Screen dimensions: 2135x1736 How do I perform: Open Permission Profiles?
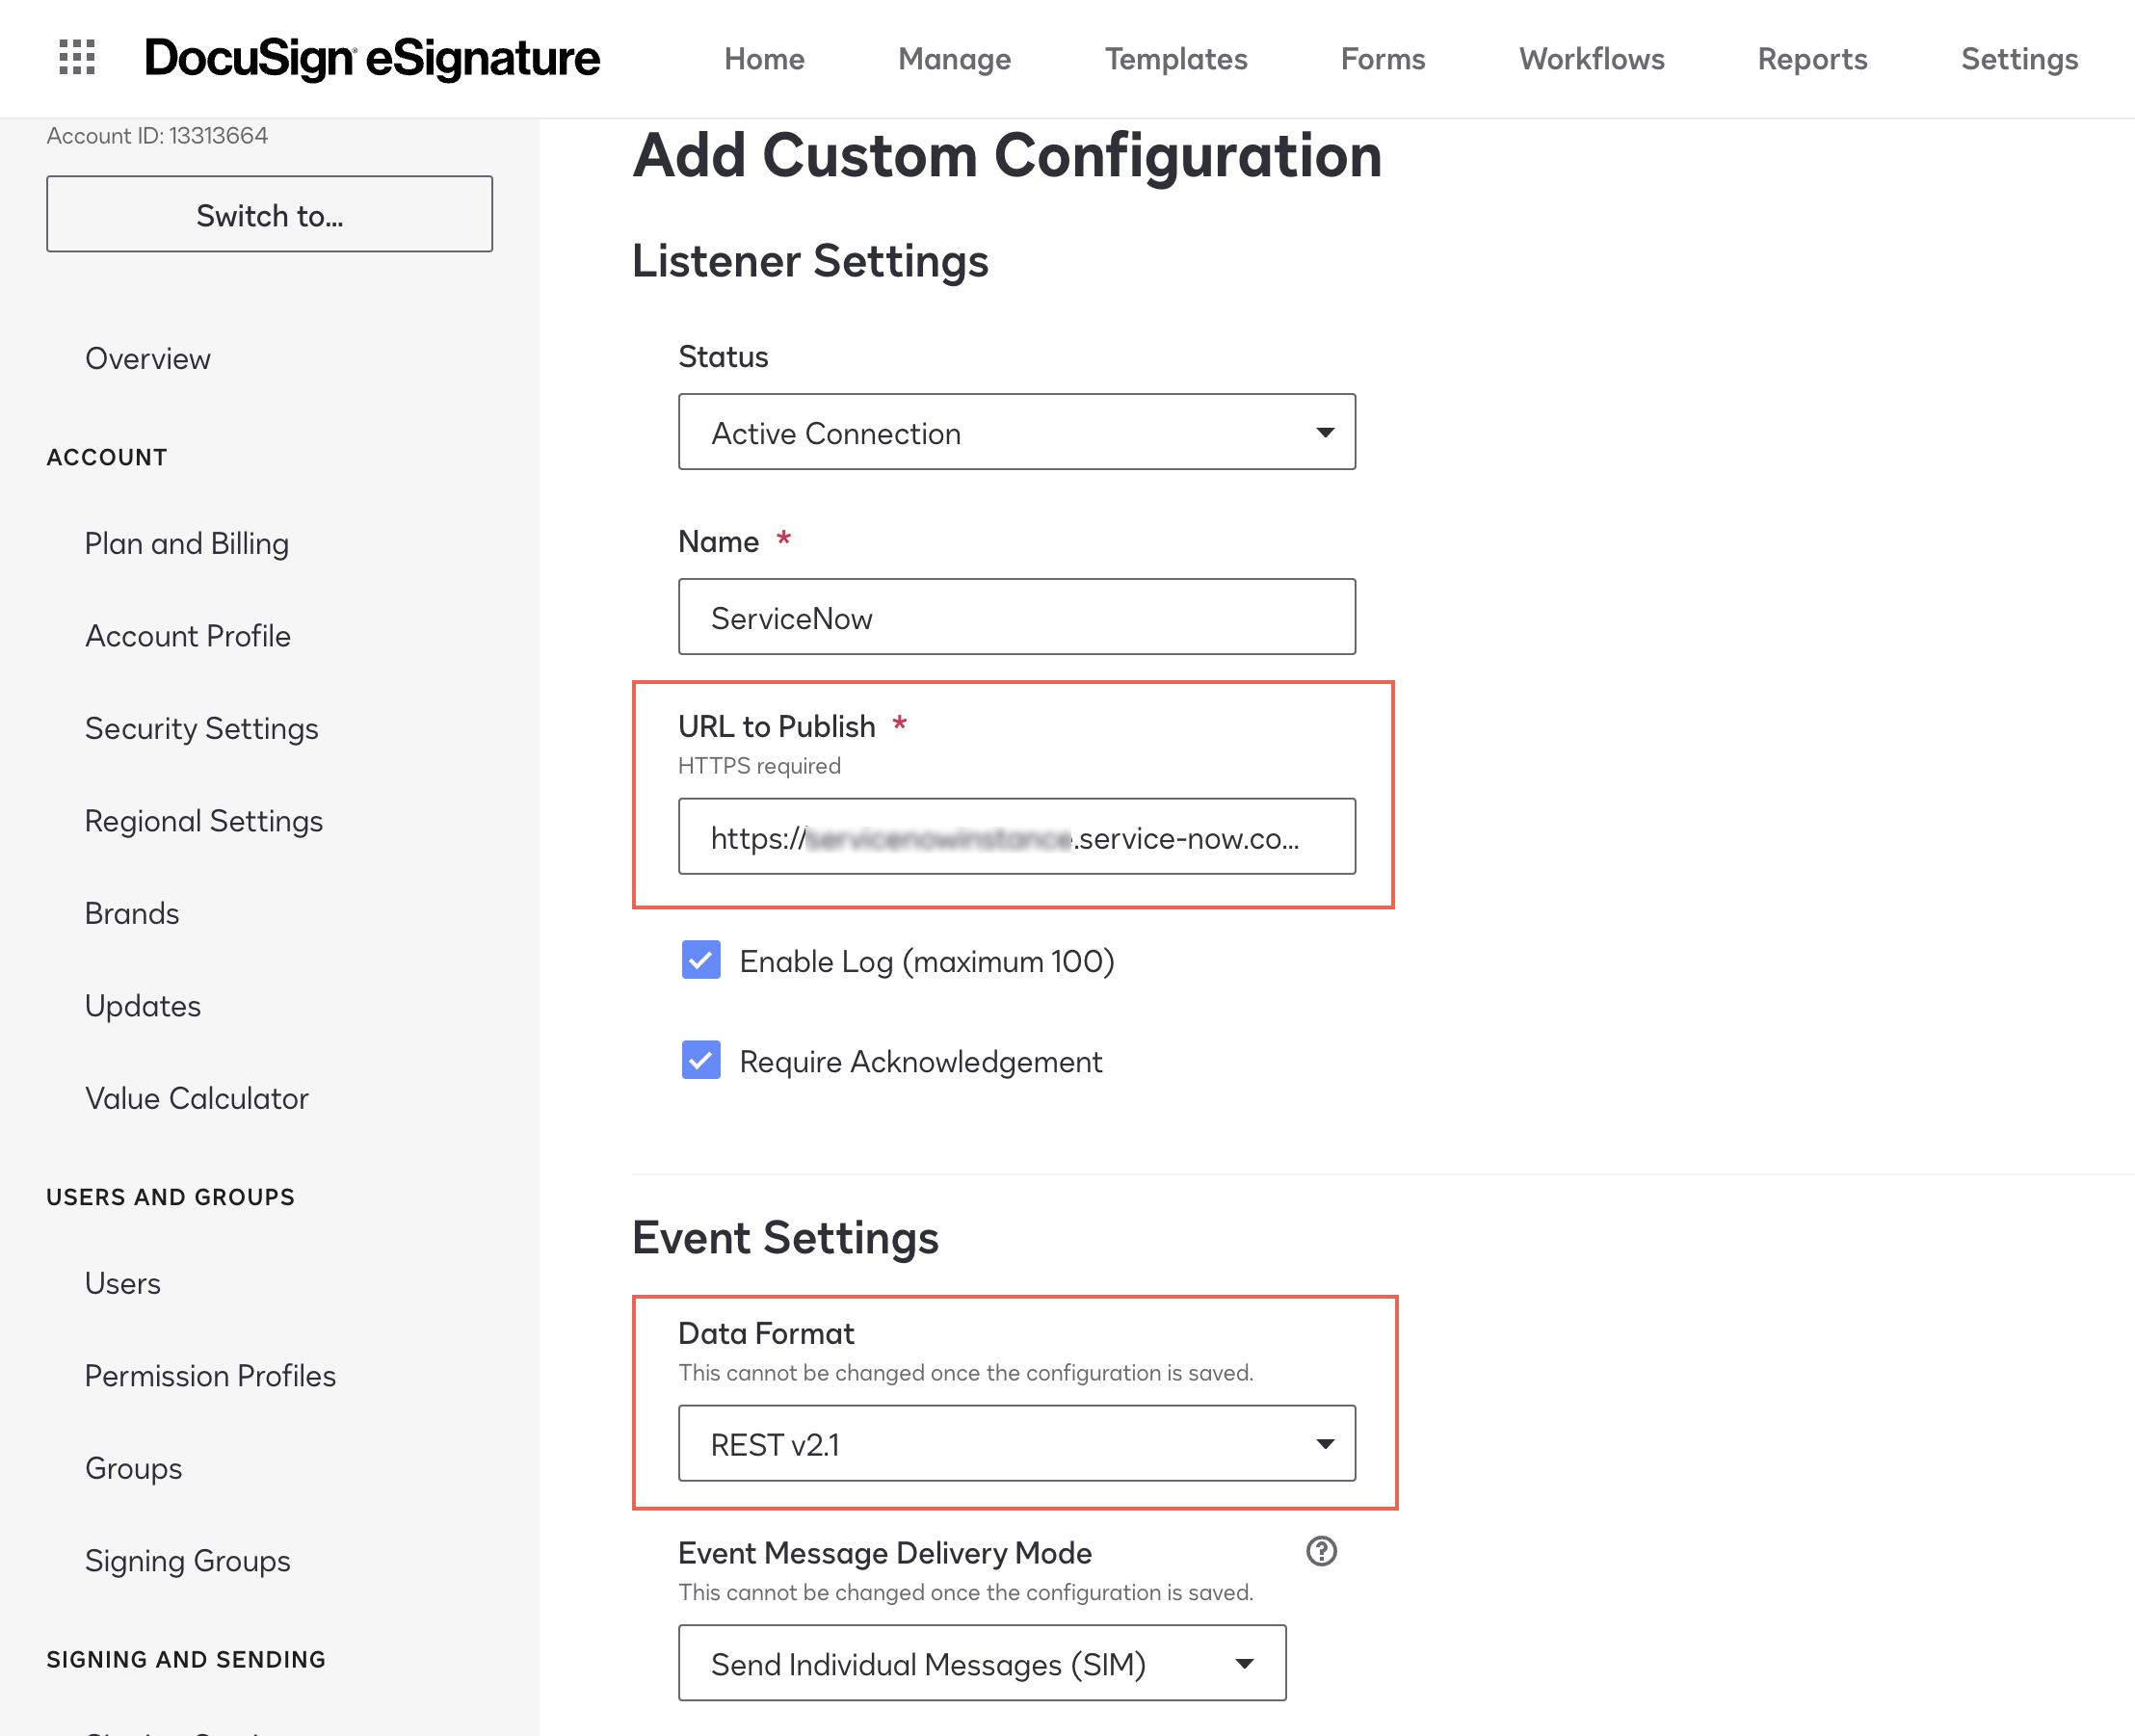pyautogui.click(x=210, y=1375)
